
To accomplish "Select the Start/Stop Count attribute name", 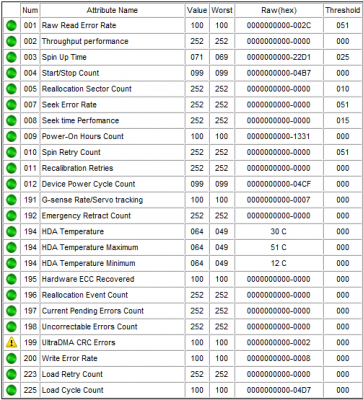I will click(x=70, y=73).
